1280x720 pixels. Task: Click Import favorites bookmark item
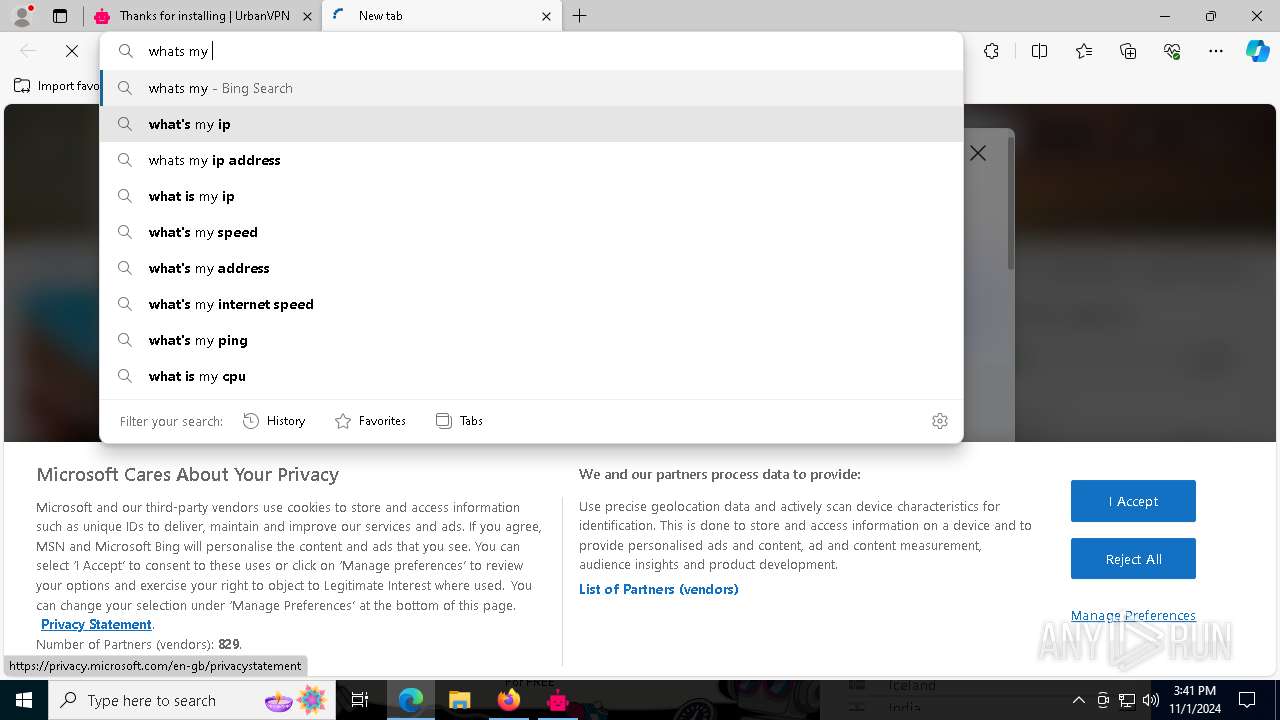click(57, 86)
